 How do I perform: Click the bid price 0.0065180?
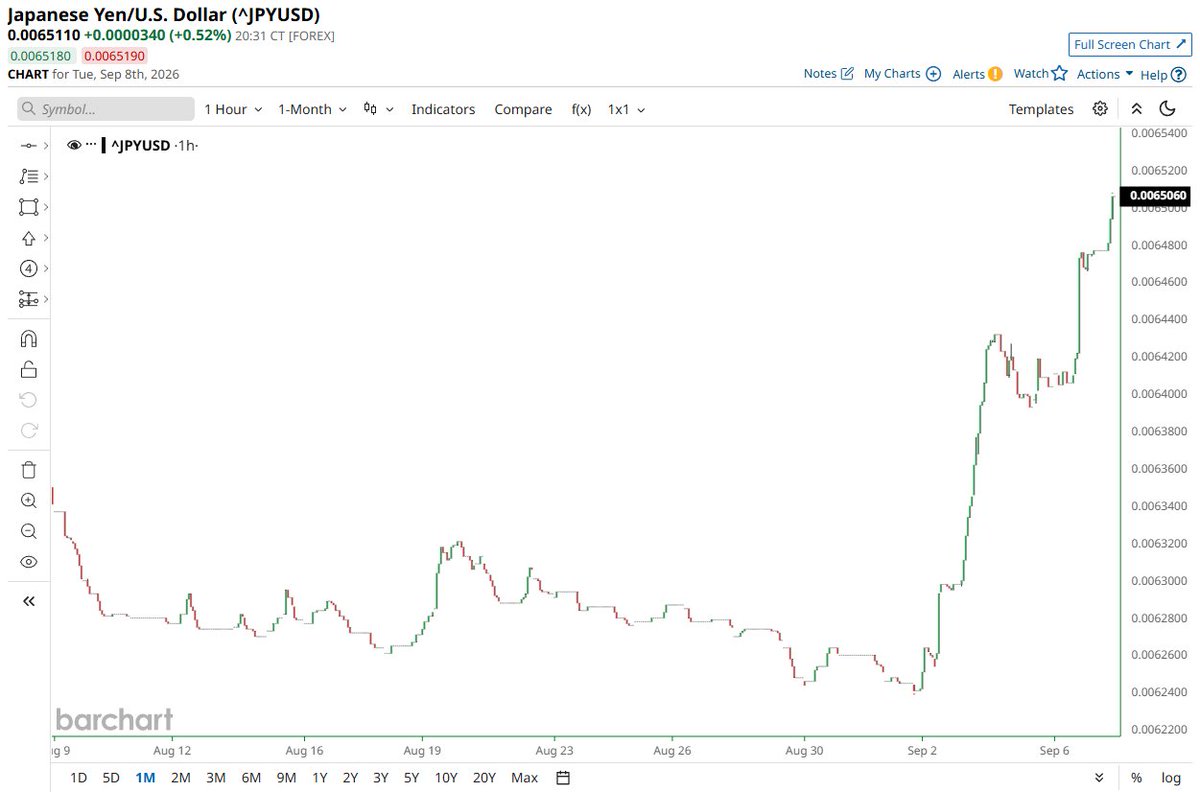tap(39, 57)
